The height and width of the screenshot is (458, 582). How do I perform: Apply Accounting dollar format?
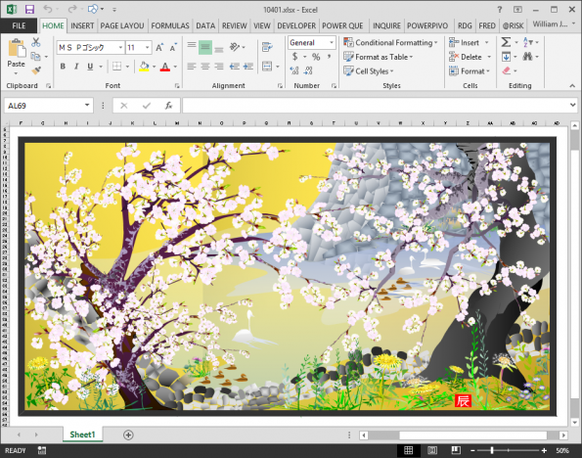point(295,56)
